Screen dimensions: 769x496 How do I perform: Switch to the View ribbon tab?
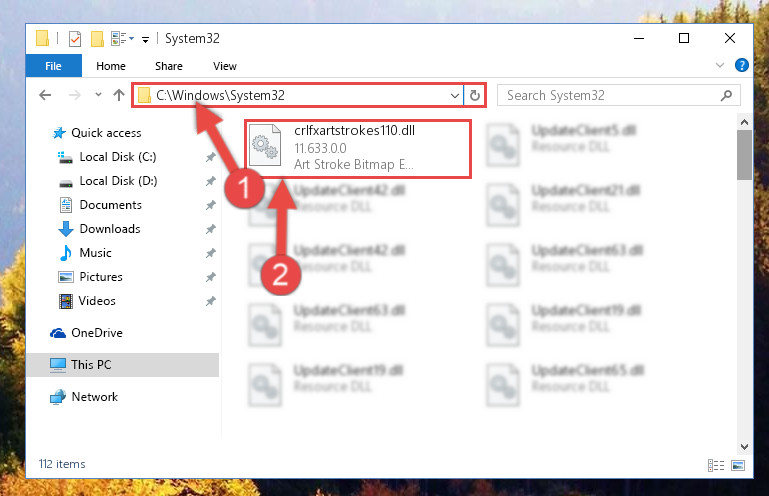[x=225, y=66]
